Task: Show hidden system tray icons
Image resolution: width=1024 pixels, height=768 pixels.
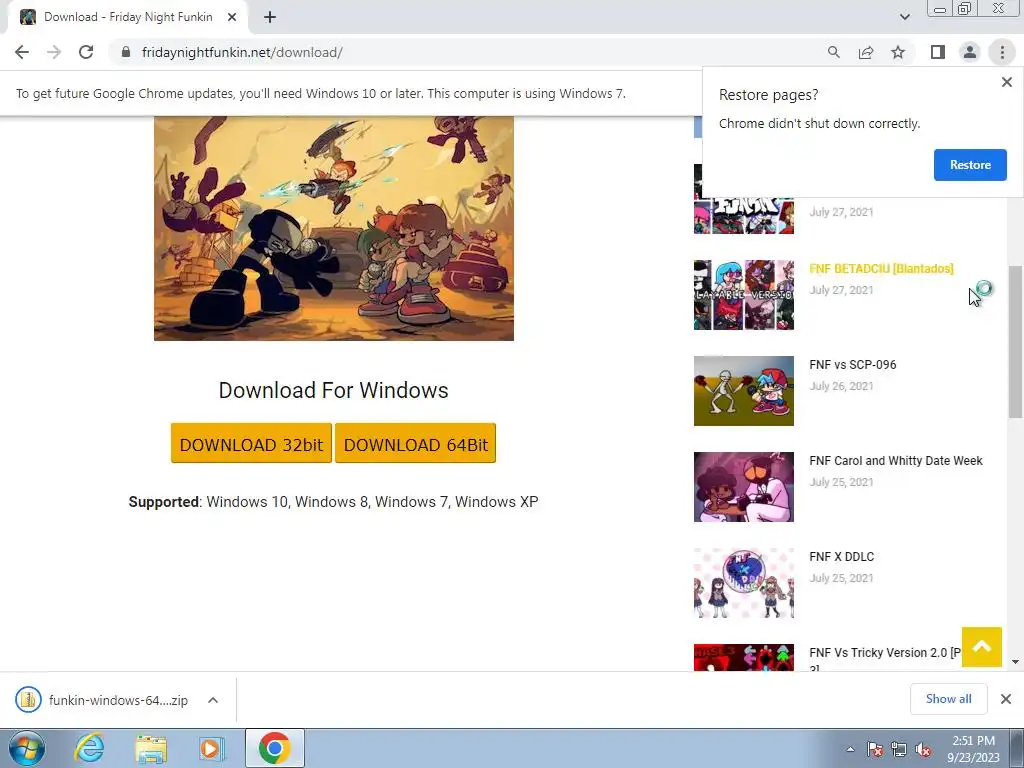Action: click(850, 749)
